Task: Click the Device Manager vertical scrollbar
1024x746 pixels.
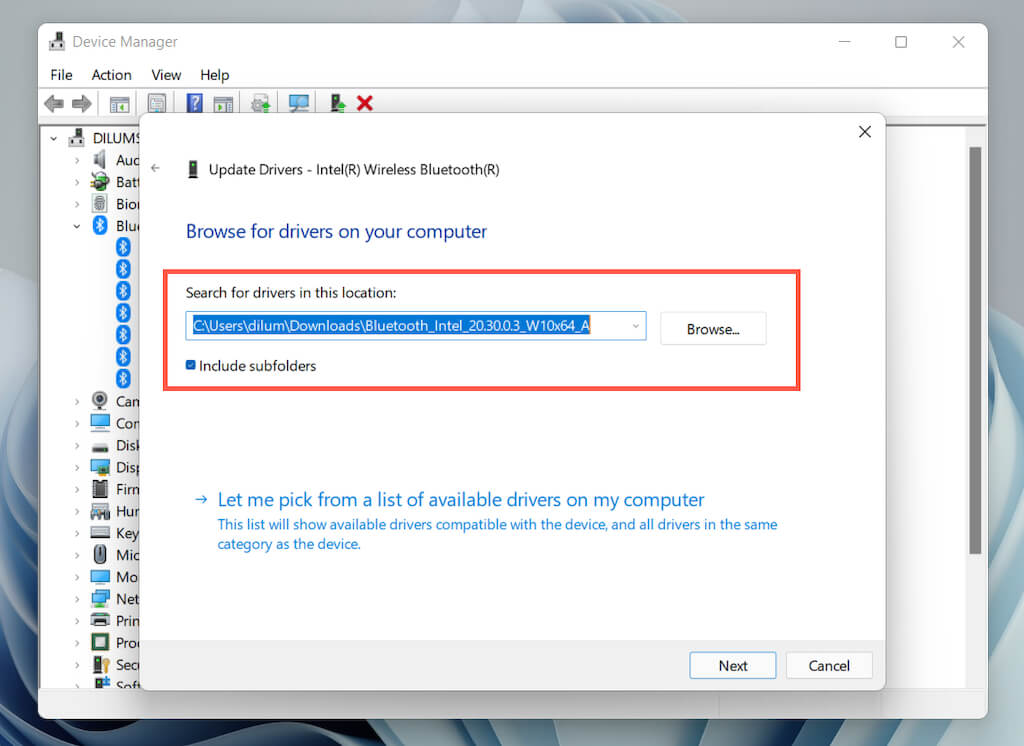Action: click(x=975, y=349)
